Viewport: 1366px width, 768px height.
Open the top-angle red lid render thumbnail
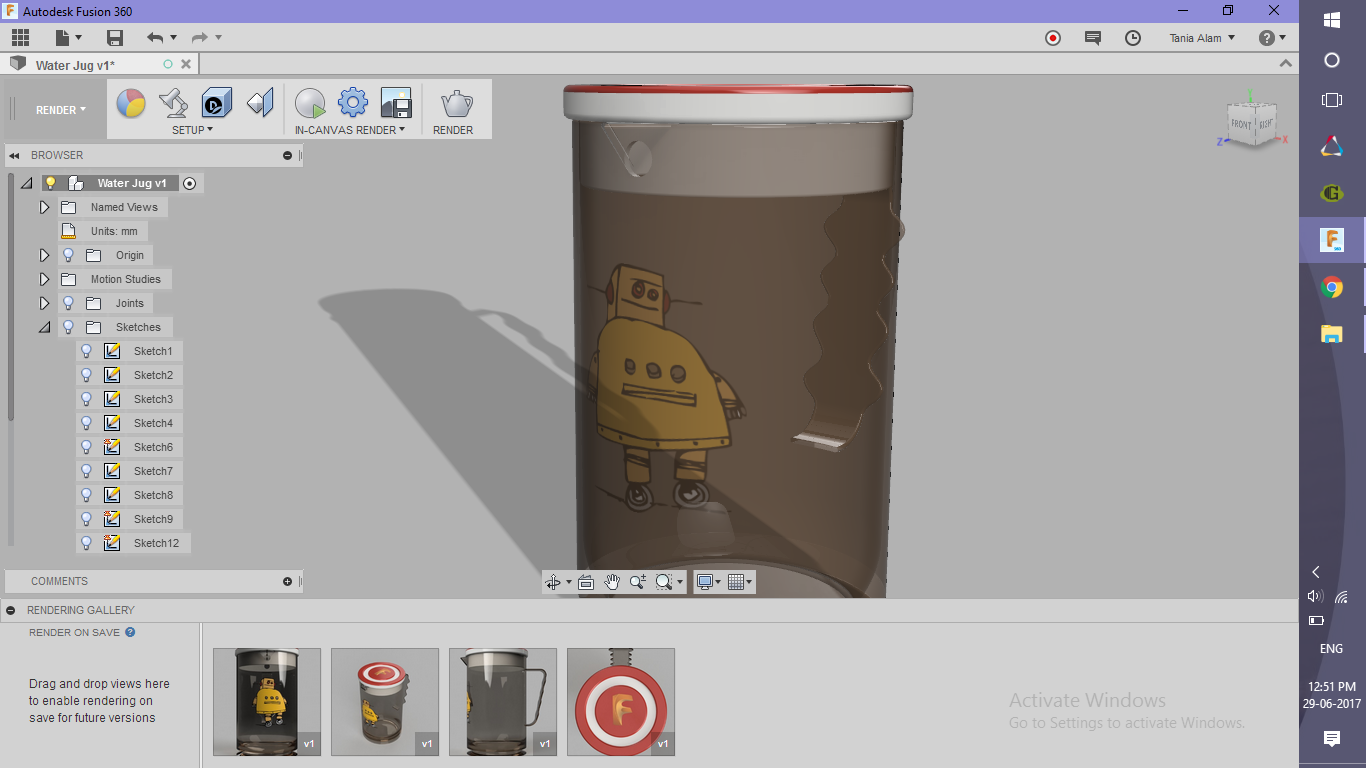385,702
